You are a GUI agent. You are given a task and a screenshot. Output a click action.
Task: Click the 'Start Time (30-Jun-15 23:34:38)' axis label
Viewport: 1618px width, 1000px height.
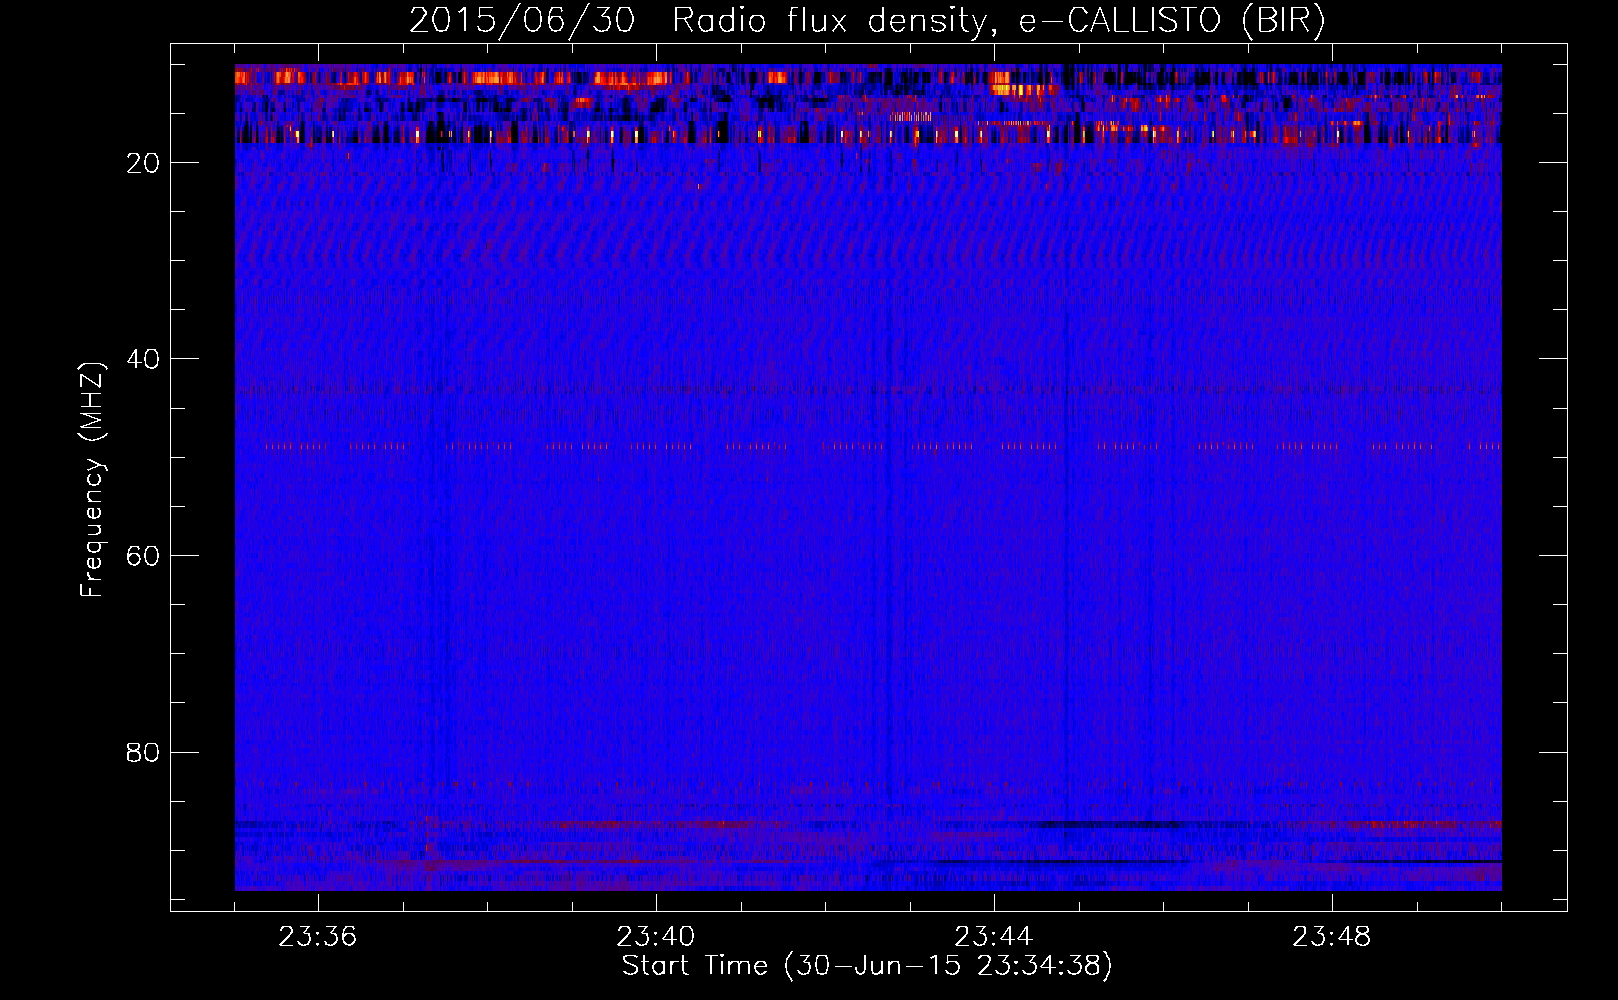pyautogui.click(x=867, y=966)
